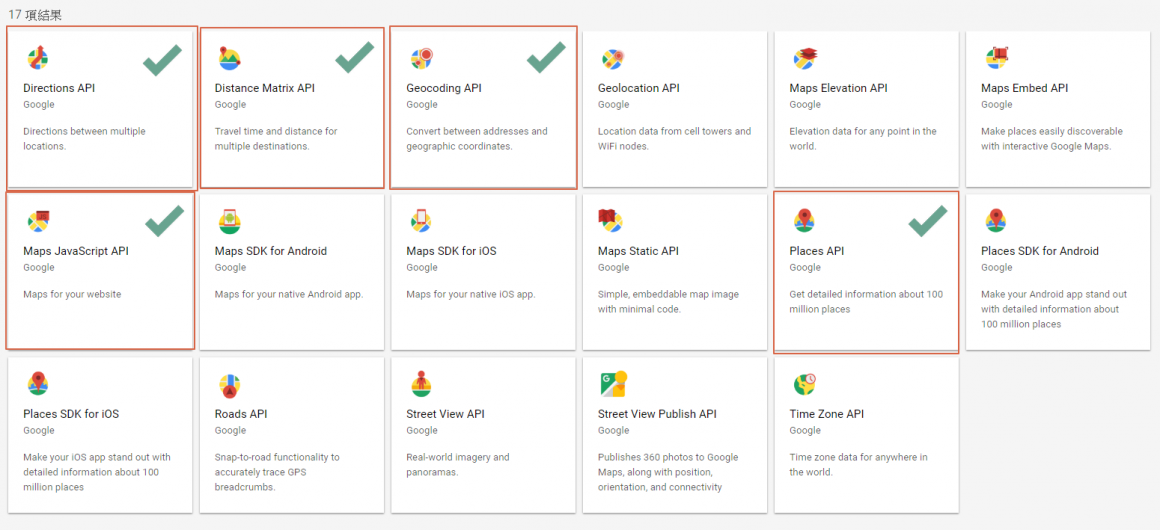Click the Maps SDK for Android icon
The image size is (1160, 530).
coord(229,221)
